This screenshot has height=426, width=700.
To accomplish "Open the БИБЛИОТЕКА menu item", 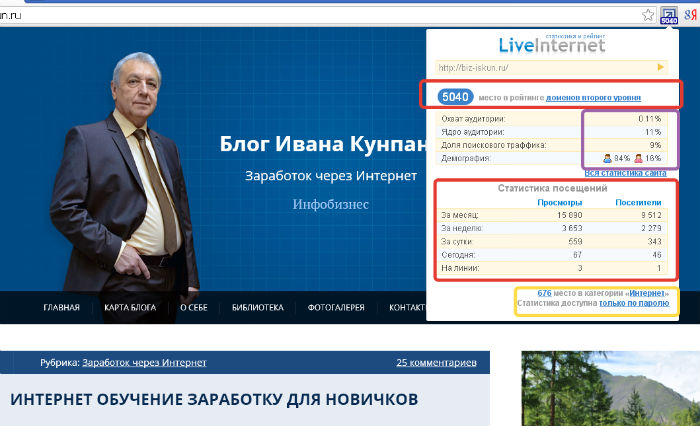I will [x=258, y=307].
